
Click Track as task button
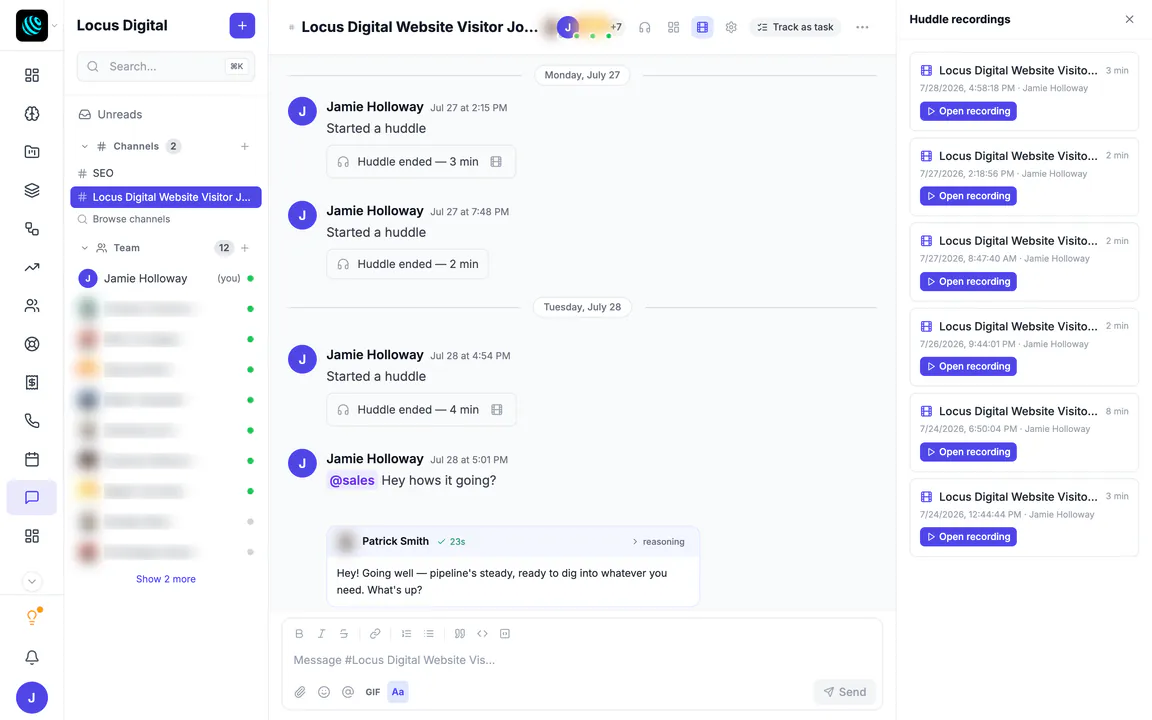(x=796, y=27)
